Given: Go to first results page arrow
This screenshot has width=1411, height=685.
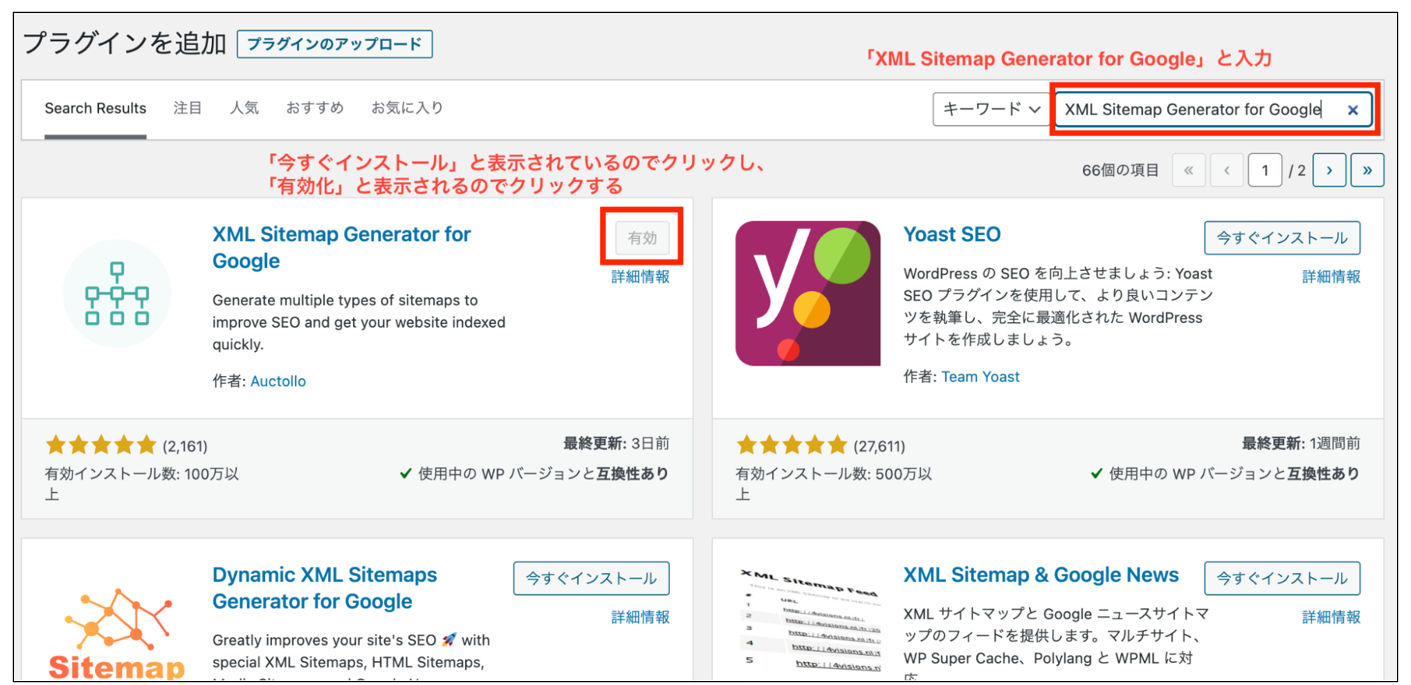Looking at the screenshot, I should coord(1188,171).
